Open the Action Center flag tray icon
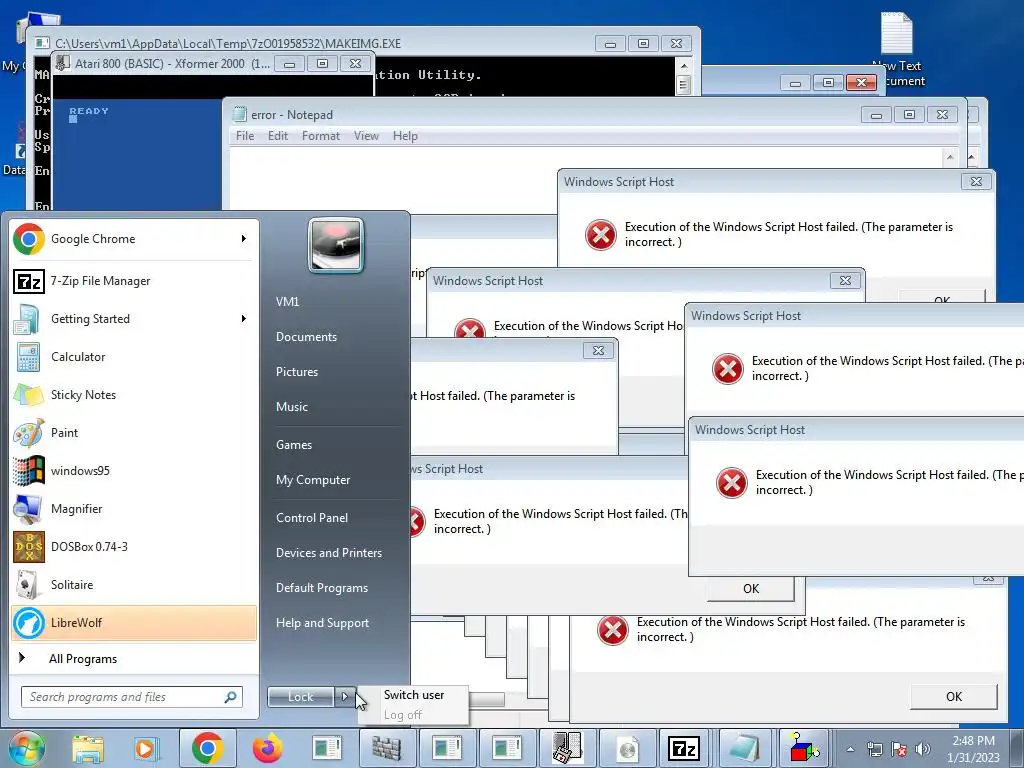Image resolution: width=1024 pixels, height=768 pixels. (x=899, y=749)
